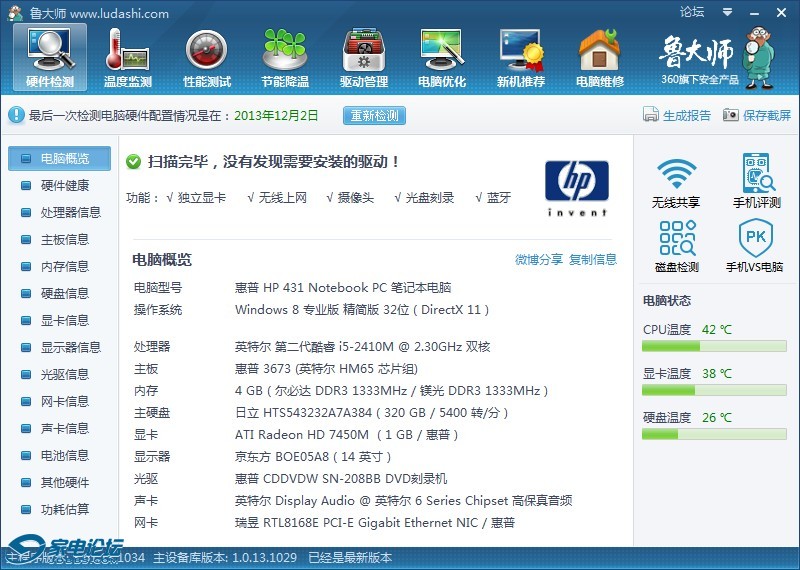Image resolution: width=800 pixels, height=570 pixels.
Task: Click 生成报告 generate report
Action: tap(677, 115)
